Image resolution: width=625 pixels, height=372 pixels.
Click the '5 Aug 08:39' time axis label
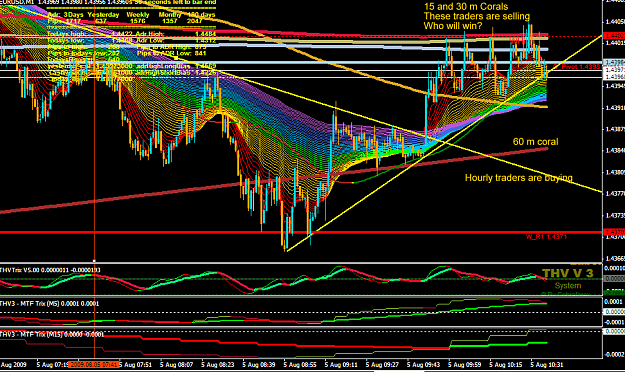(x=259, y=364)
